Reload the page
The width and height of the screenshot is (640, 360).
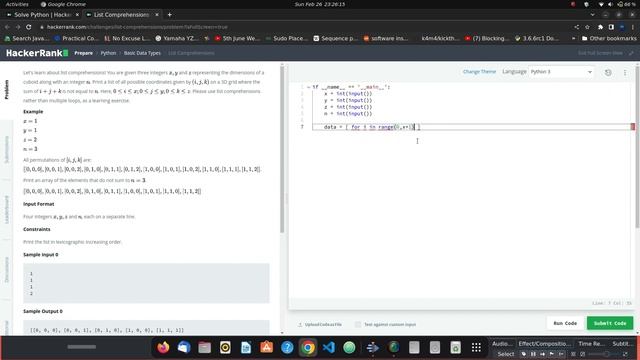(x=29, y=27)
